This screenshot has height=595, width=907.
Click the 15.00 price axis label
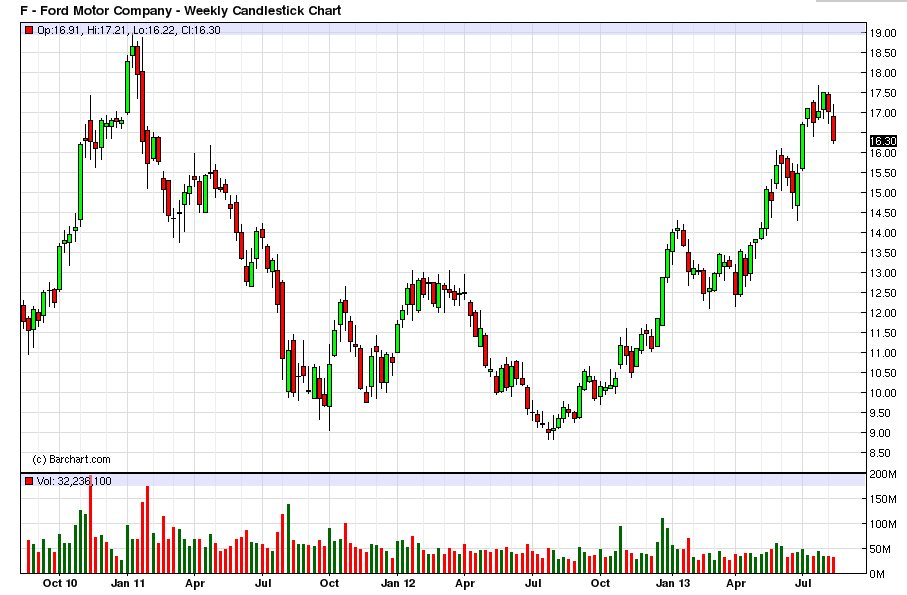pos(883,193)
